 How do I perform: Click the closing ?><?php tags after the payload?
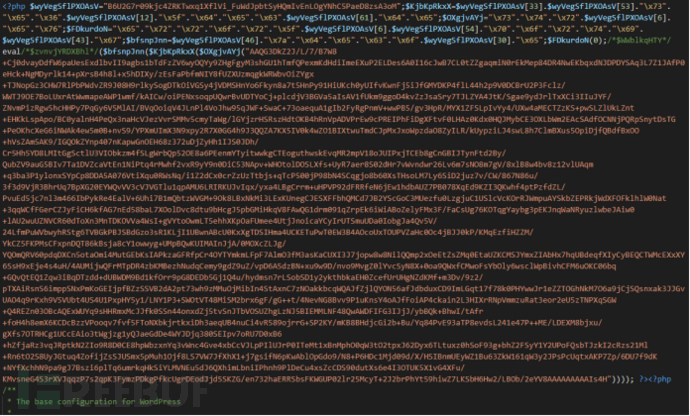point(655,379)
